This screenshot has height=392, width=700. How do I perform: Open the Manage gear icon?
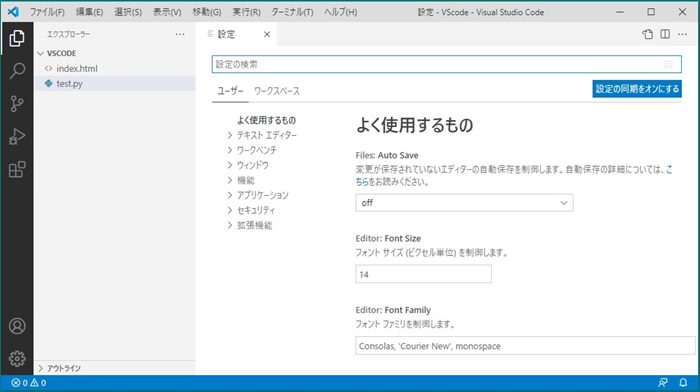pos(17,359)
